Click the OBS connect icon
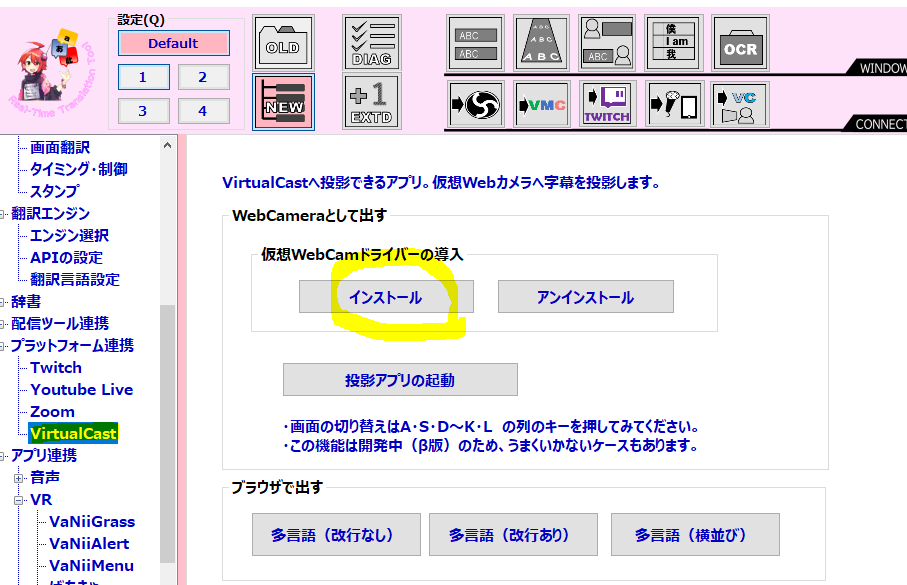This screenshot has height=585, width=907. click(476, 104)
